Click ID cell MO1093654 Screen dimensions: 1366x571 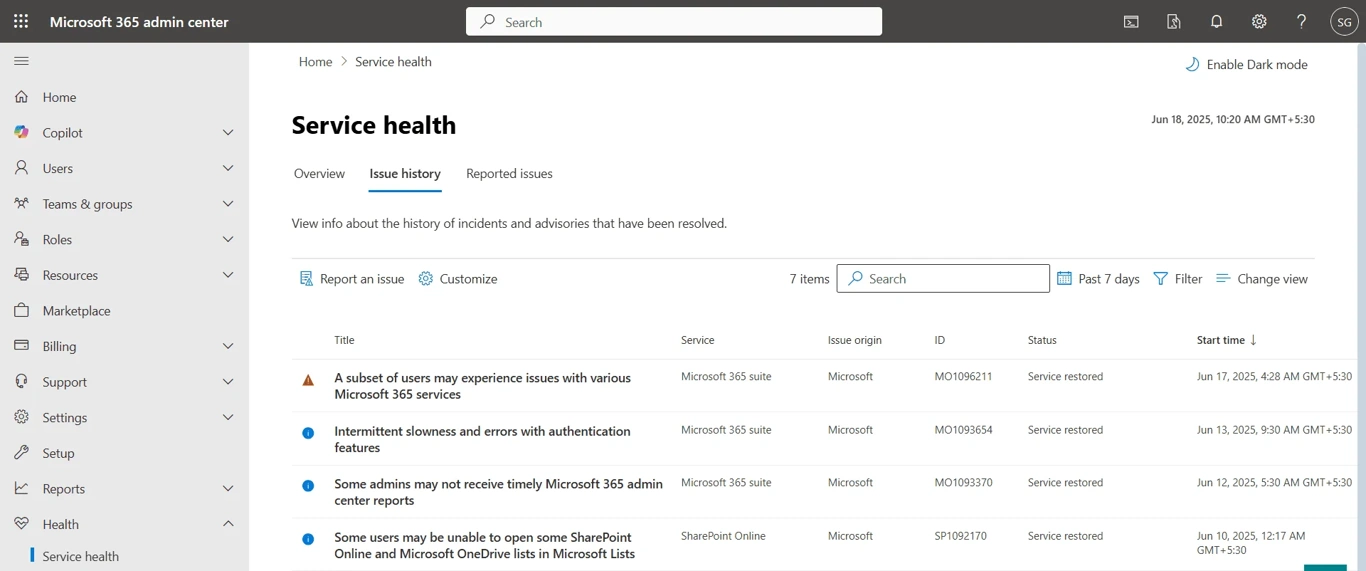click(x=963, y=430)
